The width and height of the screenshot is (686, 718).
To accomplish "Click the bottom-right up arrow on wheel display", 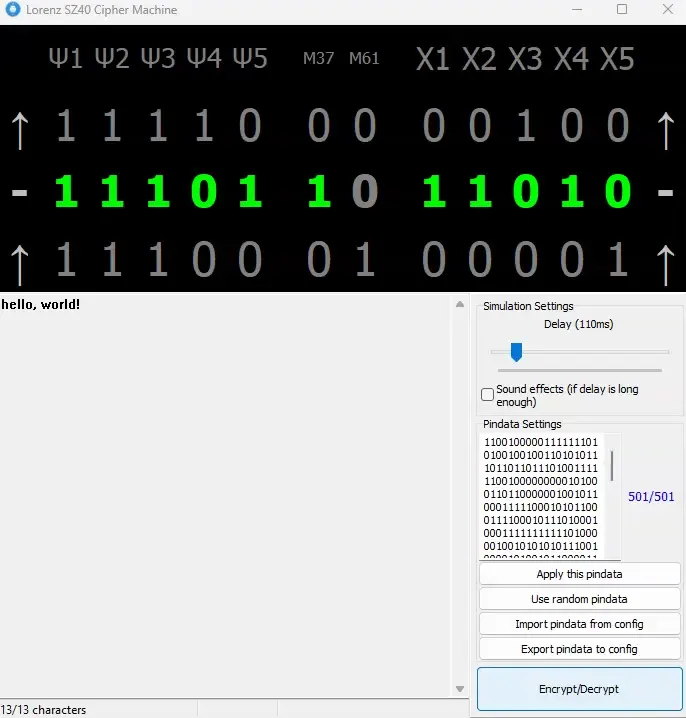I will click(x=665, y=261).
